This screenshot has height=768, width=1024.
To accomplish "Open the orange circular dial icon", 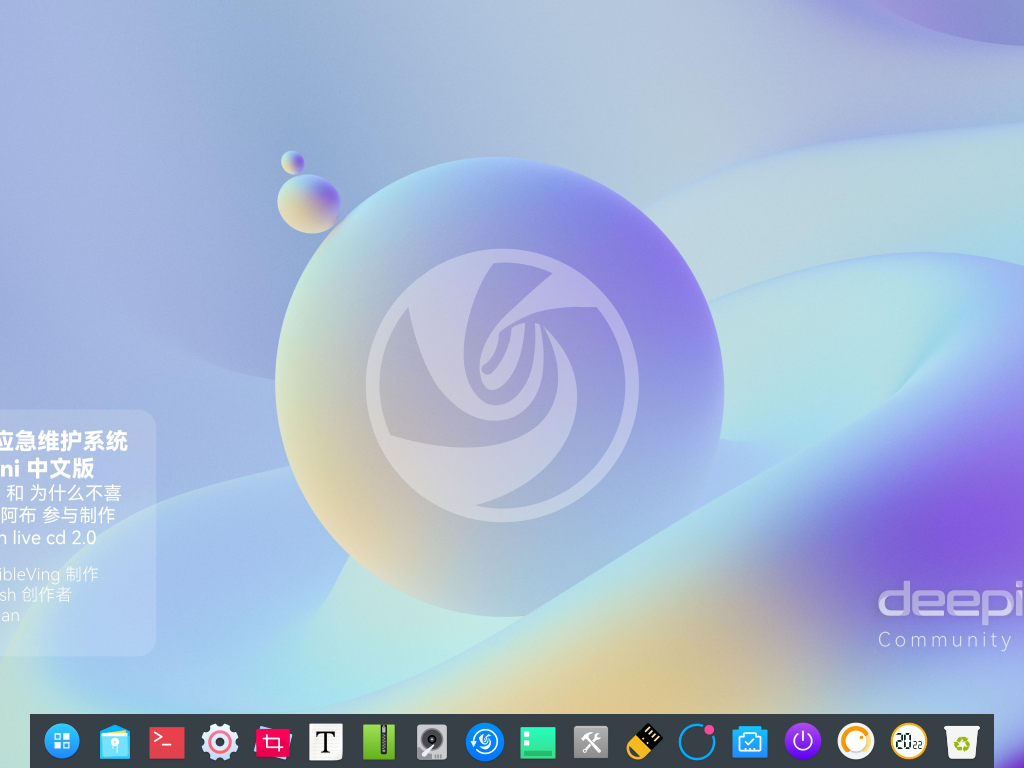I will point(856,742).
